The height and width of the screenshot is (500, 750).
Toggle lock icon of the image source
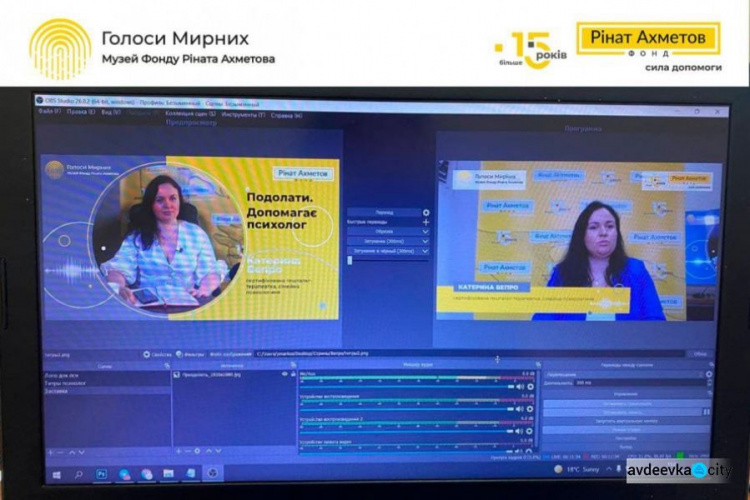point(293,374)
